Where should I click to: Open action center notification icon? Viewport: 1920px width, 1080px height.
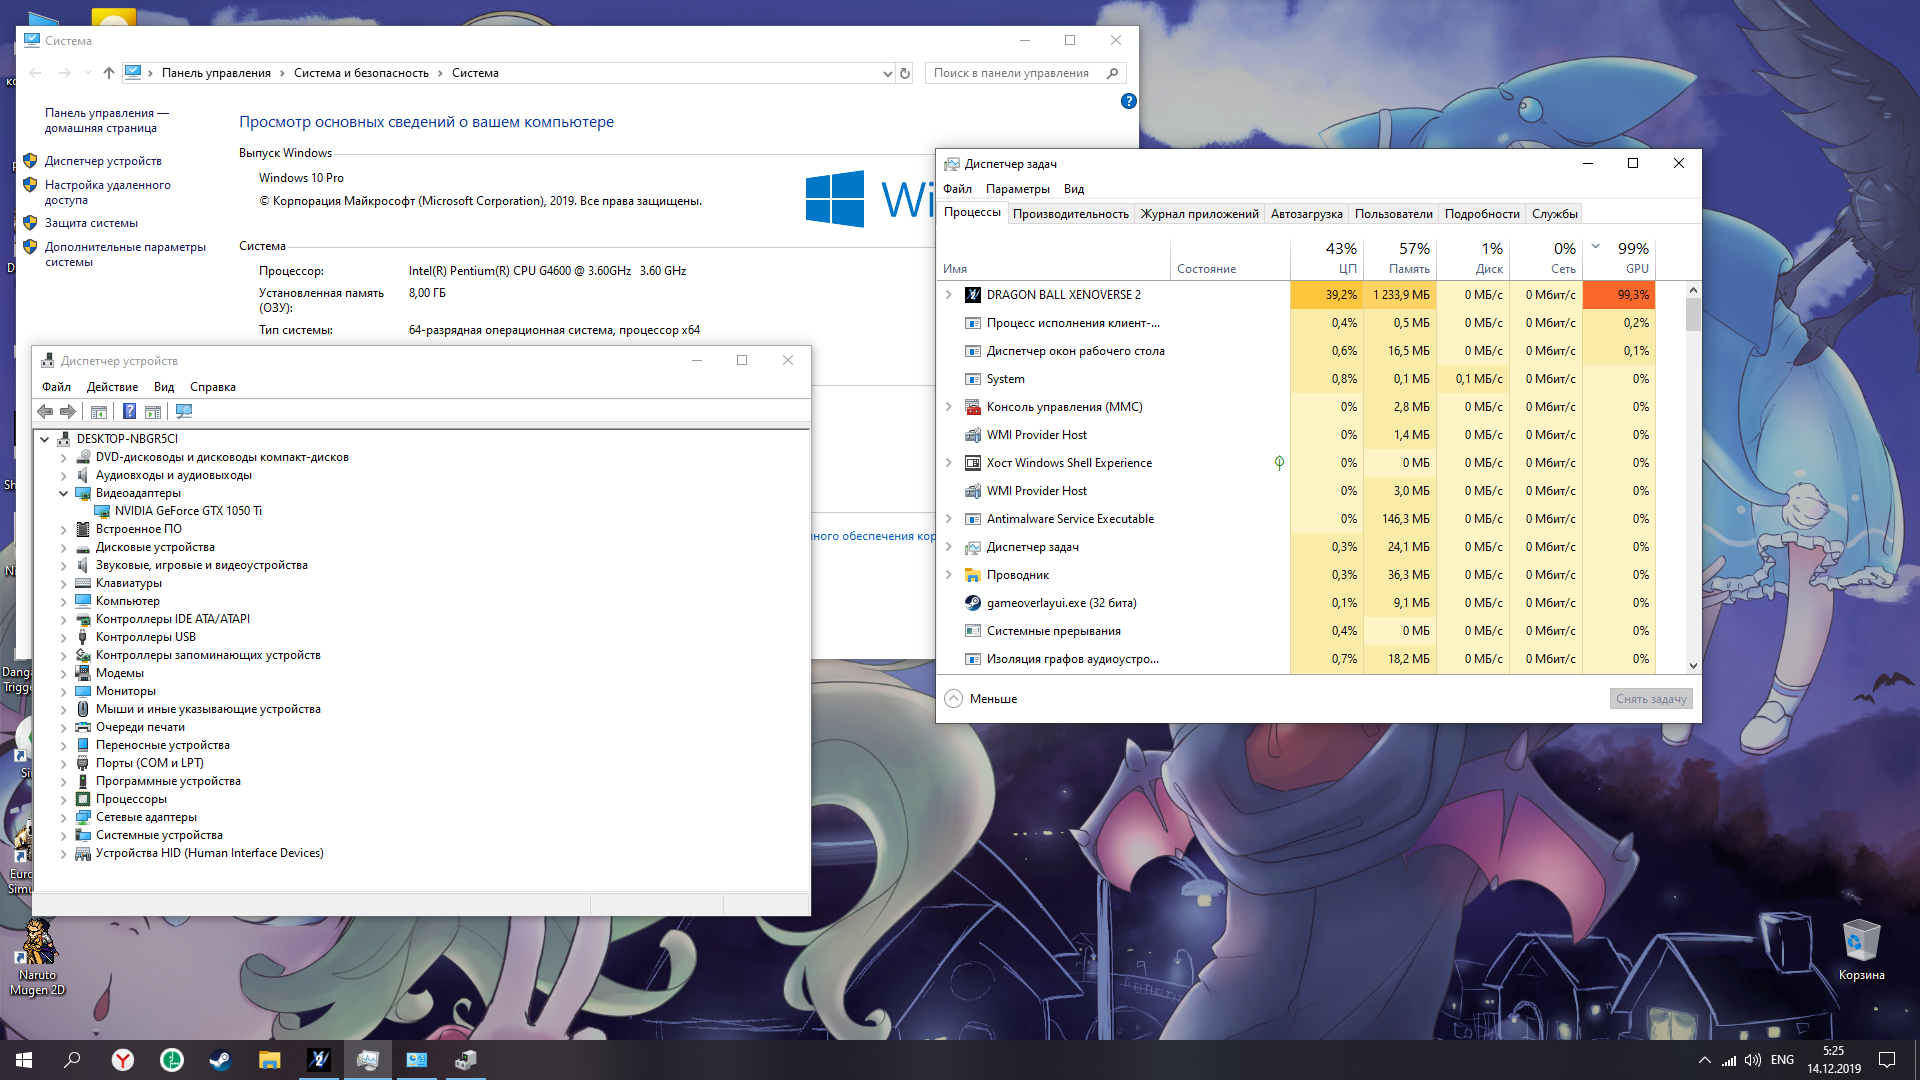coord(1887,1060)
